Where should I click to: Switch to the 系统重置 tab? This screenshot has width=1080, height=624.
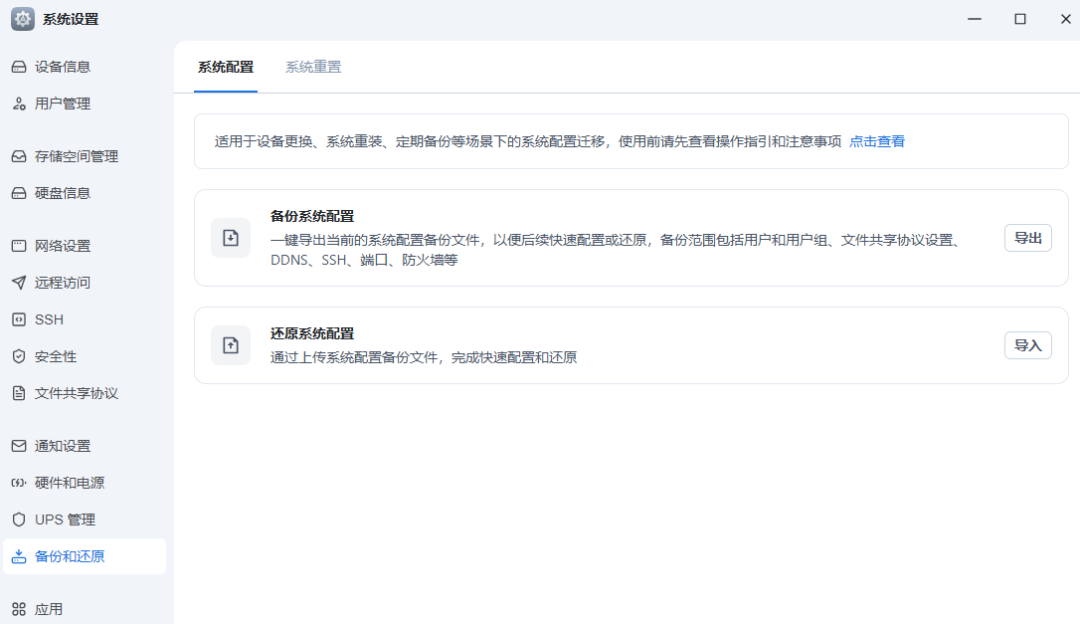pos(313,67)
